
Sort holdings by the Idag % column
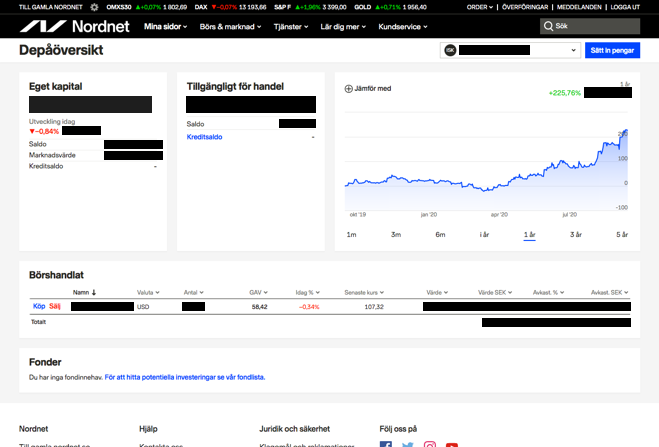pos(306,292)
